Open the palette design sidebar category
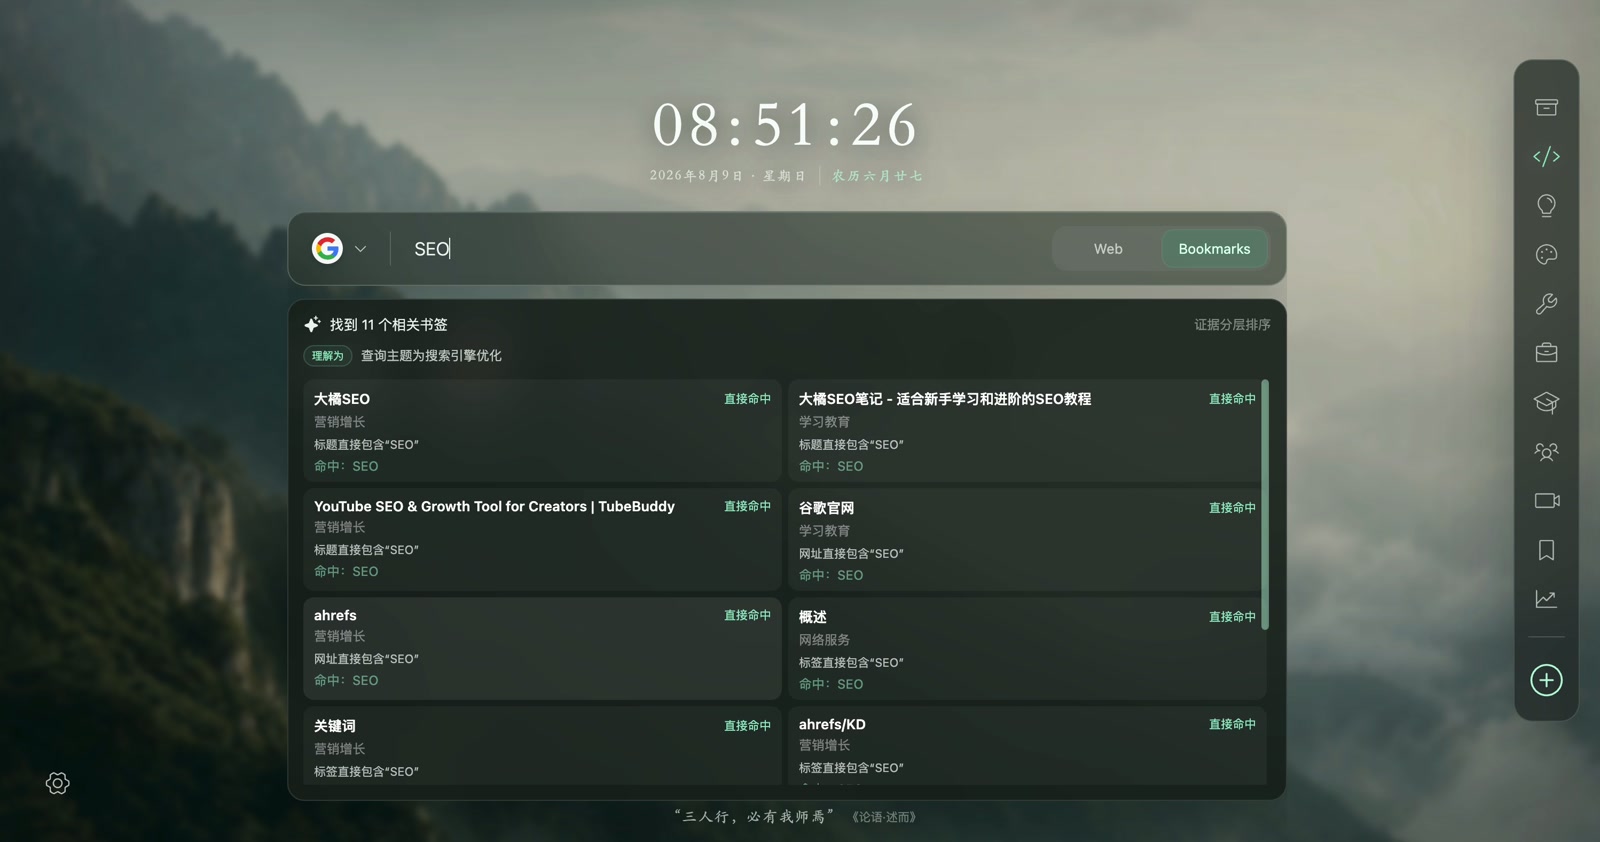The image size is (1600, 842). [1546, 254]
